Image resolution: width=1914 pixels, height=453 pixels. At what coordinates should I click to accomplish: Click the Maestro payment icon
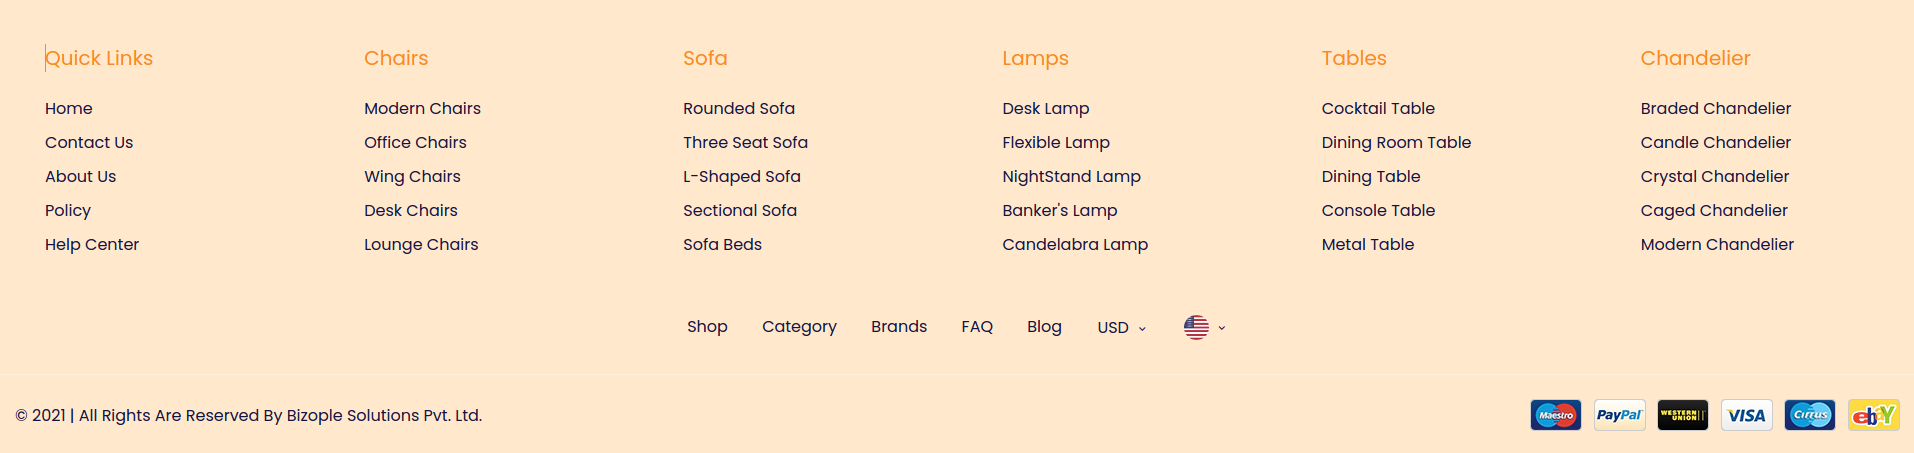point(1555,415)
